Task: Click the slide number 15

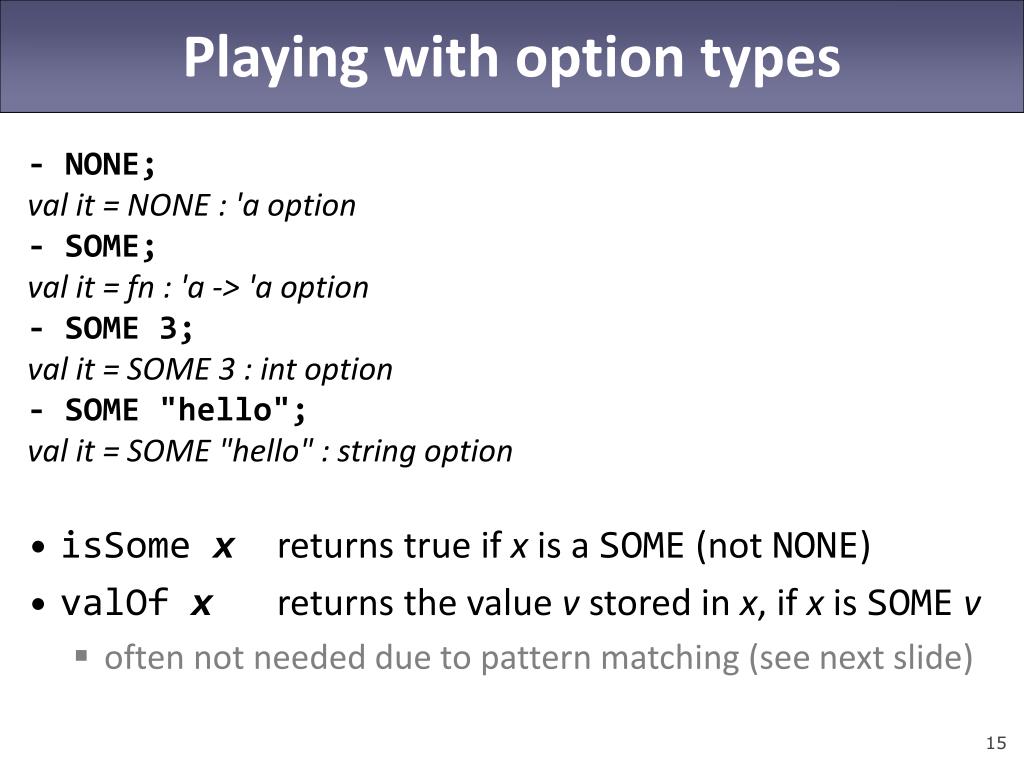Action: click(x=996, y=743)
